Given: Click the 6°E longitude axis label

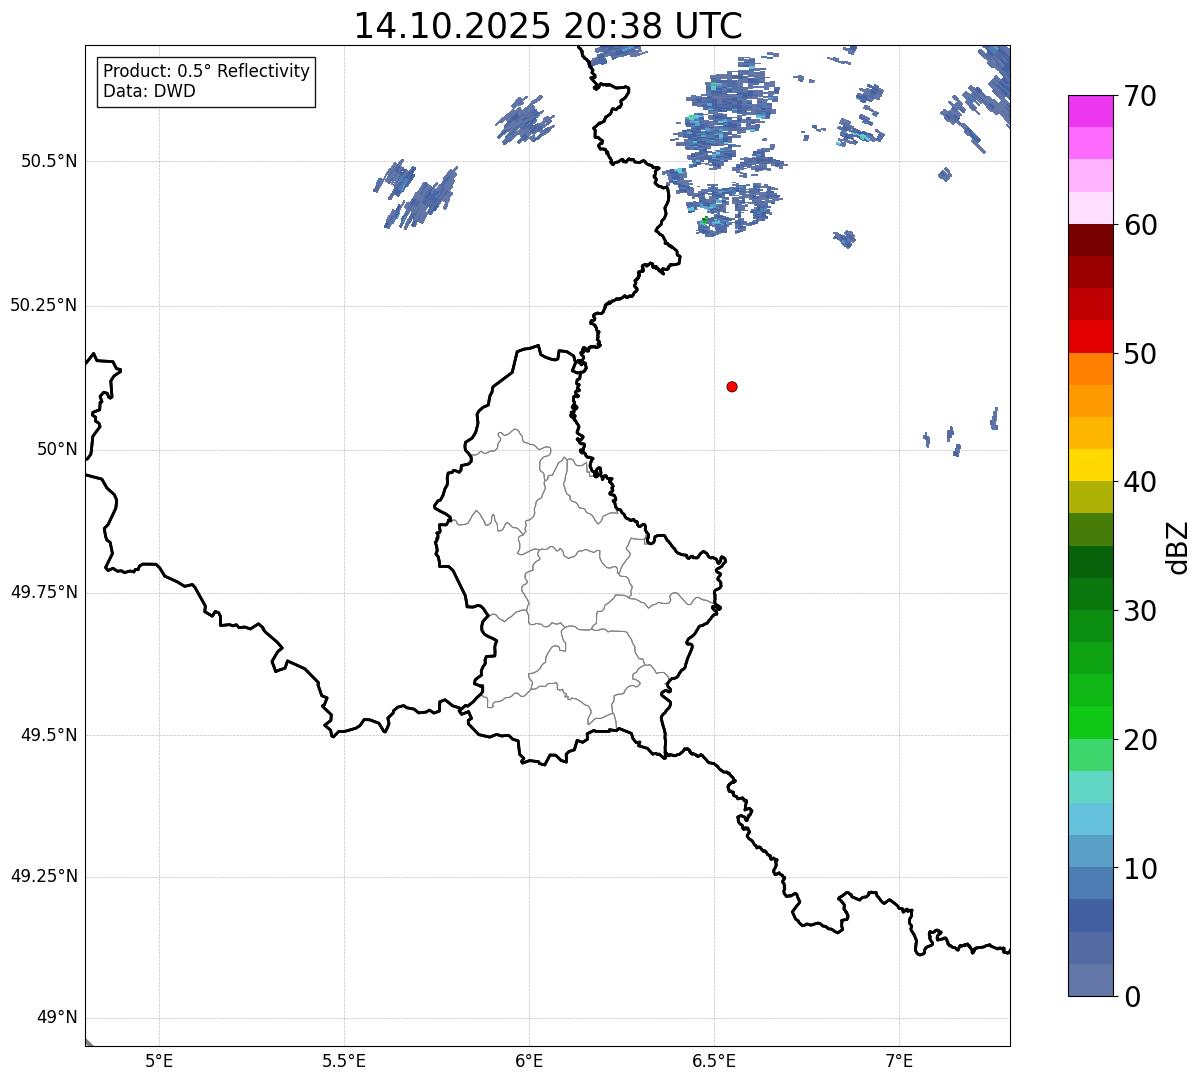Looking at the screenshot, I should pyautogui.click(x=529, y=1061).
